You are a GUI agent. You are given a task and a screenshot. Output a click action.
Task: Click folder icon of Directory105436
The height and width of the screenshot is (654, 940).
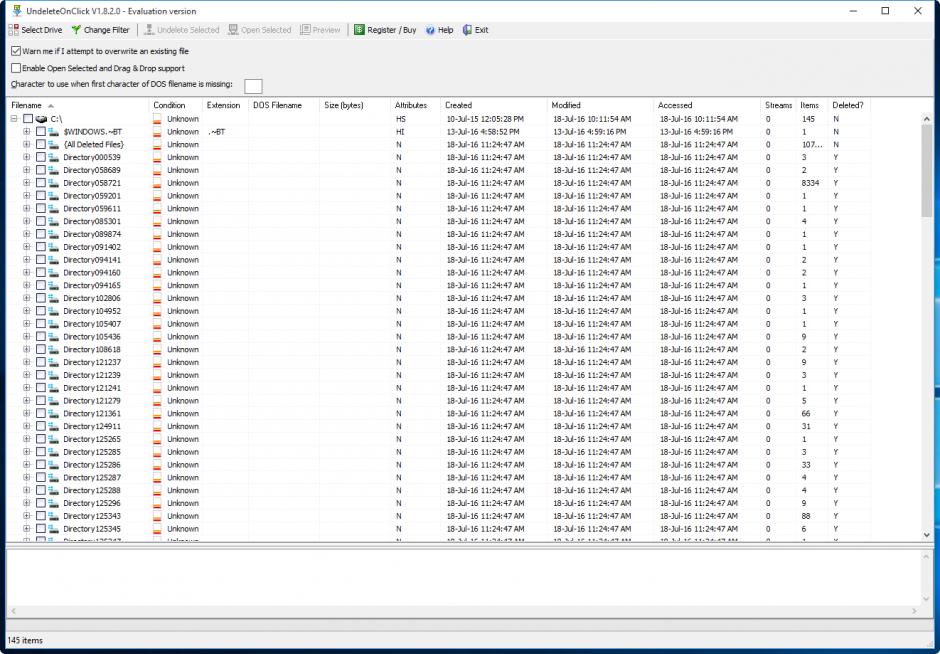pyautogui.click(x=54, y=336)
